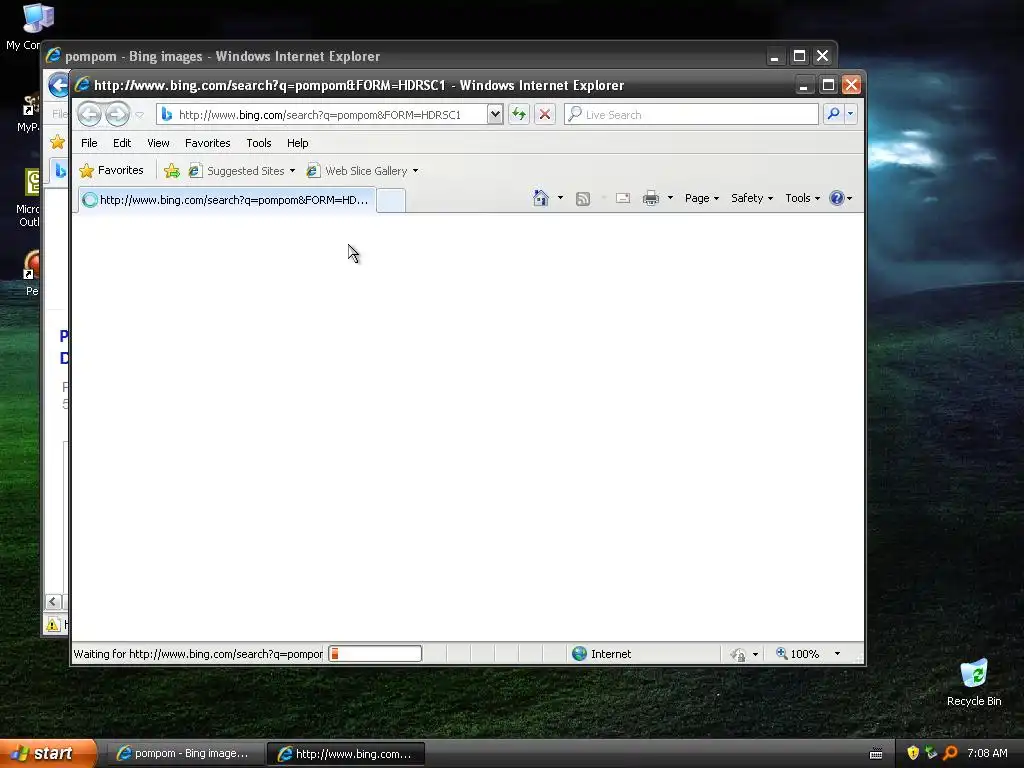Click the orange magnifier tray icon

point(950,753)
